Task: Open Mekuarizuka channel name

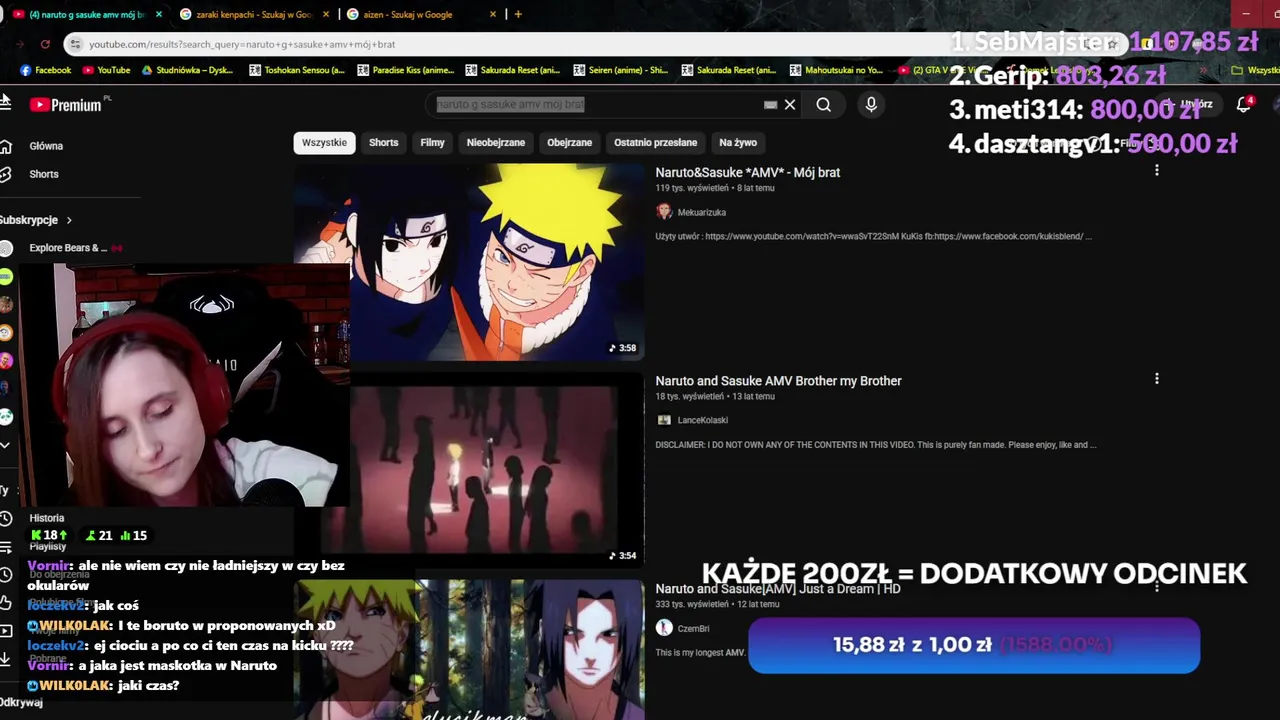Action: pos(701,212)
